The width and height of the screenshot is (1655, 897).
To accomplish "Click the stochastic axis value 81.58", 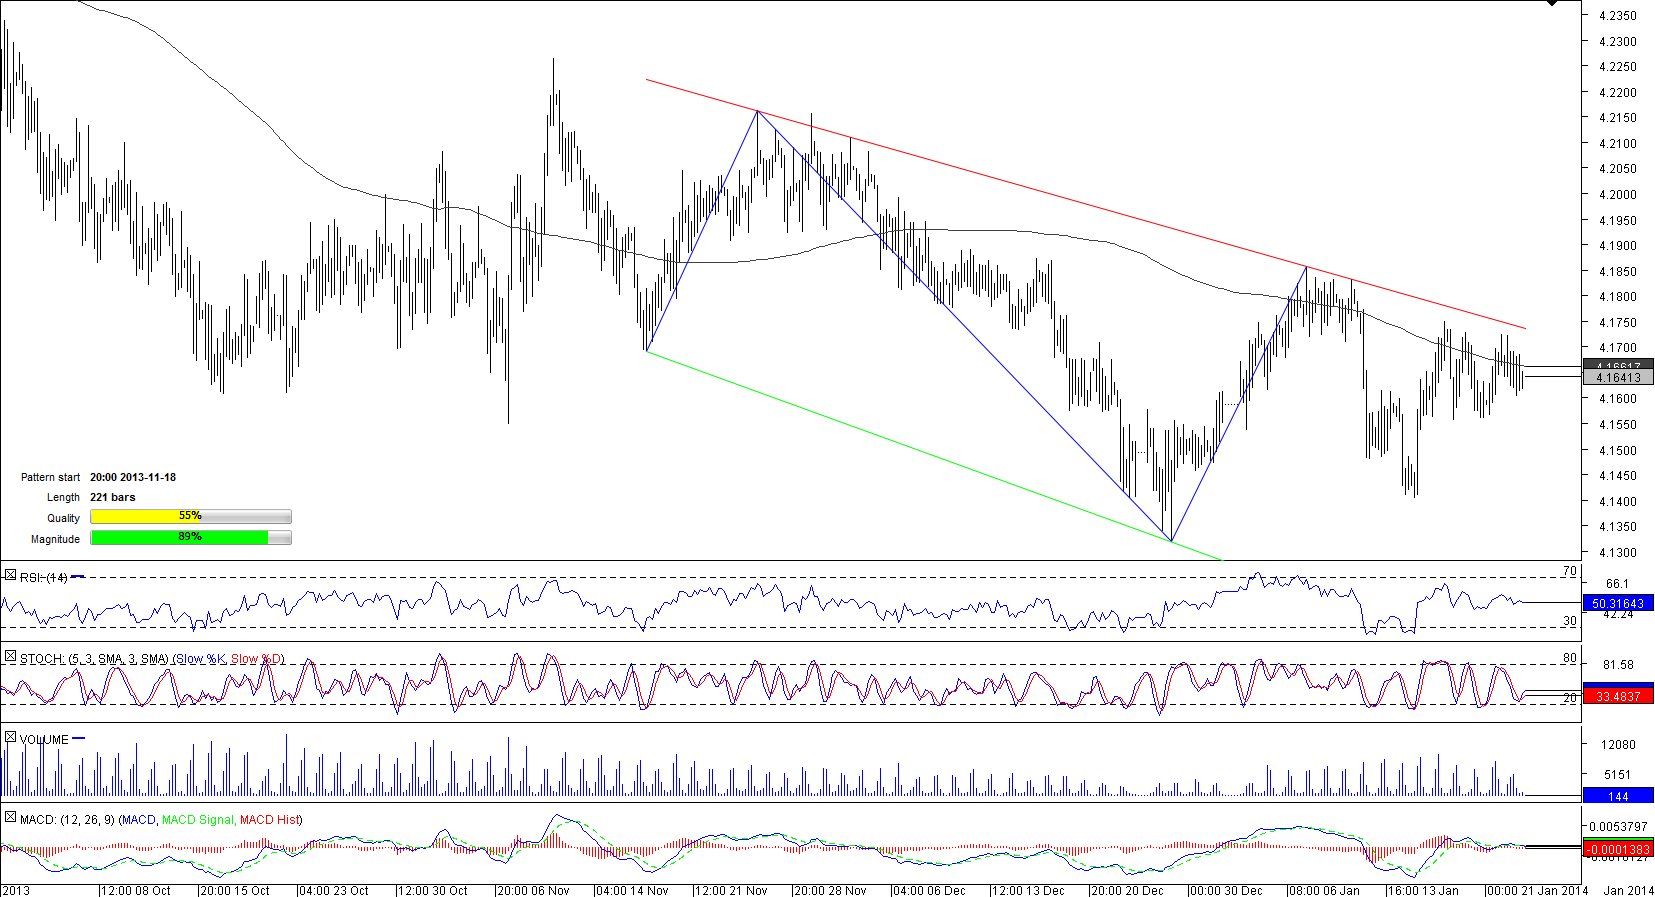I will pos(1618,665).
